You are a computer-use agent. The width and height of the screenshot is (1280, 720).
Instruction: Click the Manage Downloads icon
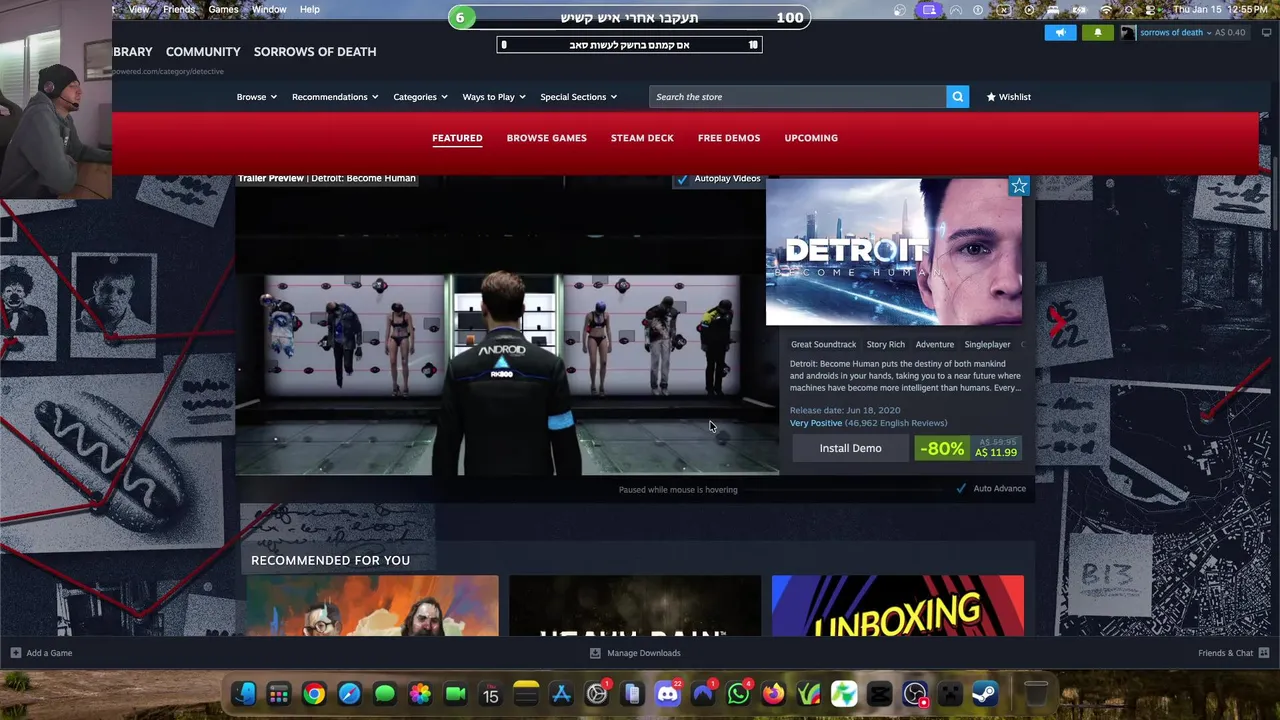click(595, 653)
